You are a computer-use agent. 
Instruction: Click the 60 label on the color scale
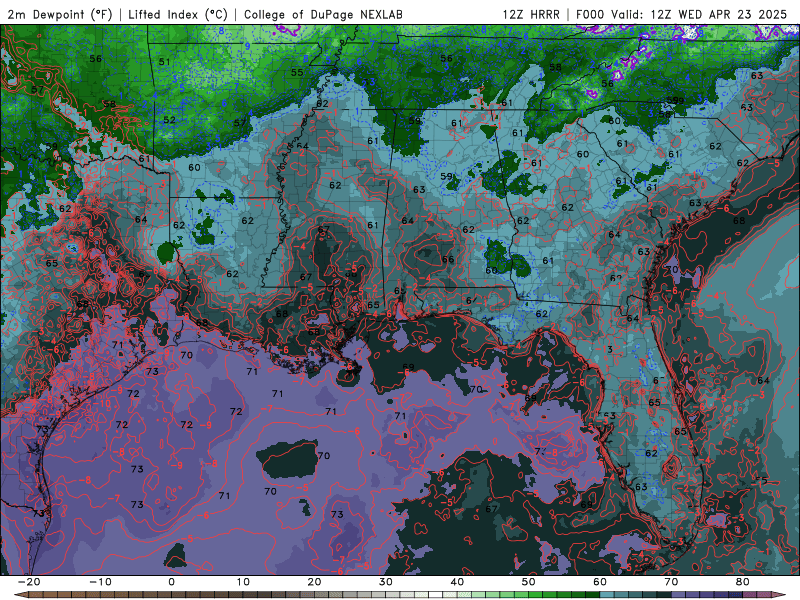(600, 582)
